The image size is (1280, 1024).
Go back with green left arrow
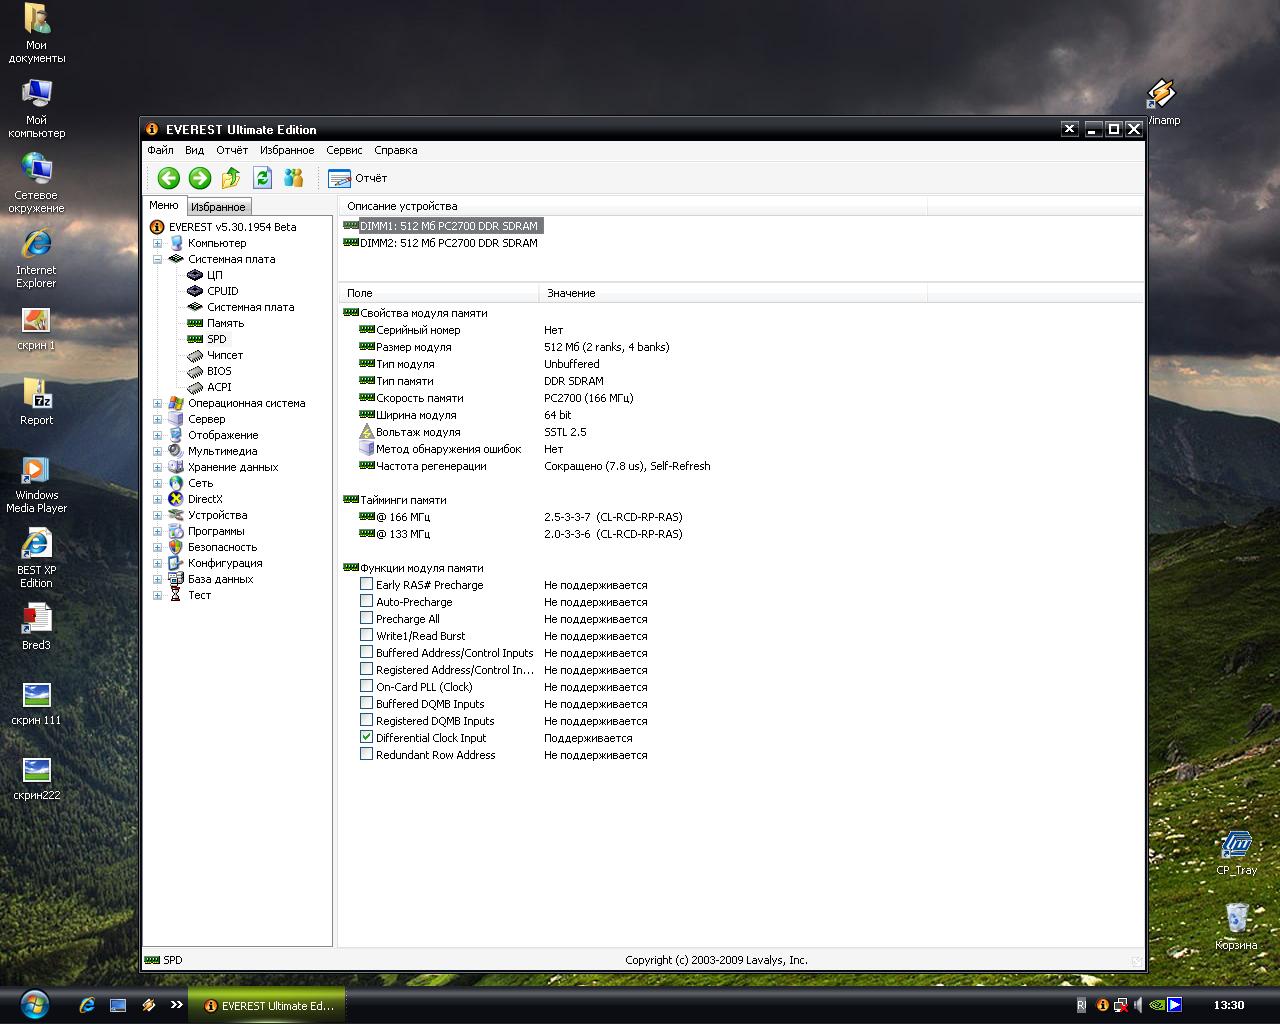[x=168, y=178]
